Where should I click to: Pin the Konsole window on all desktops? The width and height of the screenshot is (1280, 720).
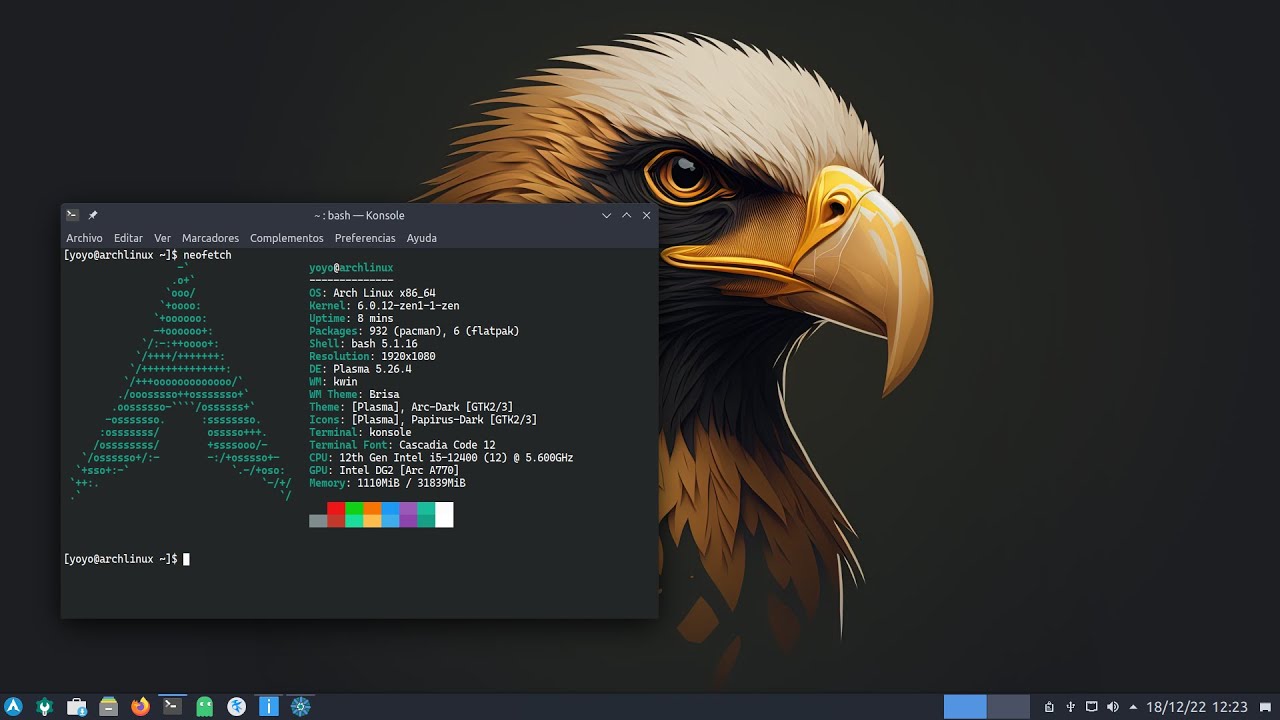click(x=93, y=215)
